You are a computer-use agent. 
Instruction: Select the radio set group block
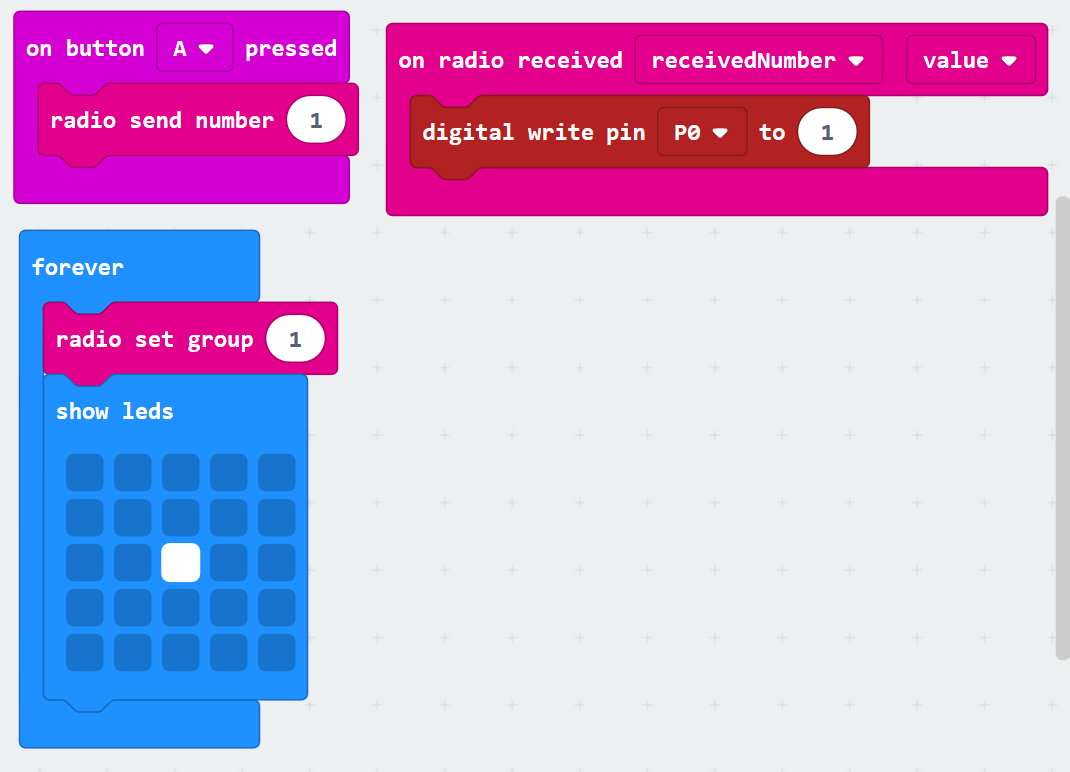click(153, 340)
